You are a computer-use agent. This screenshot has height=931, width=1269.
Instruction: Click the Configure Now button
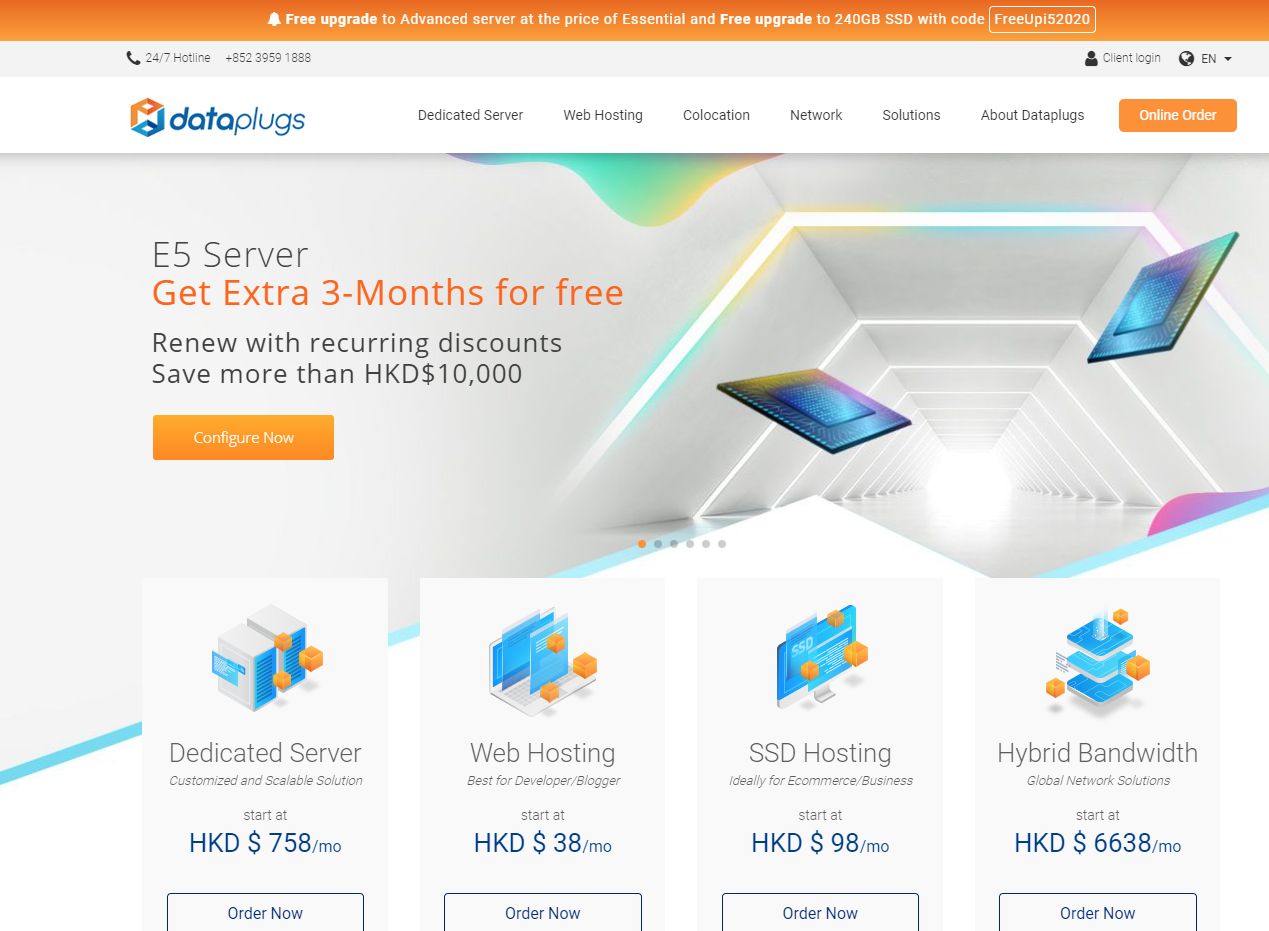point(243,438)
